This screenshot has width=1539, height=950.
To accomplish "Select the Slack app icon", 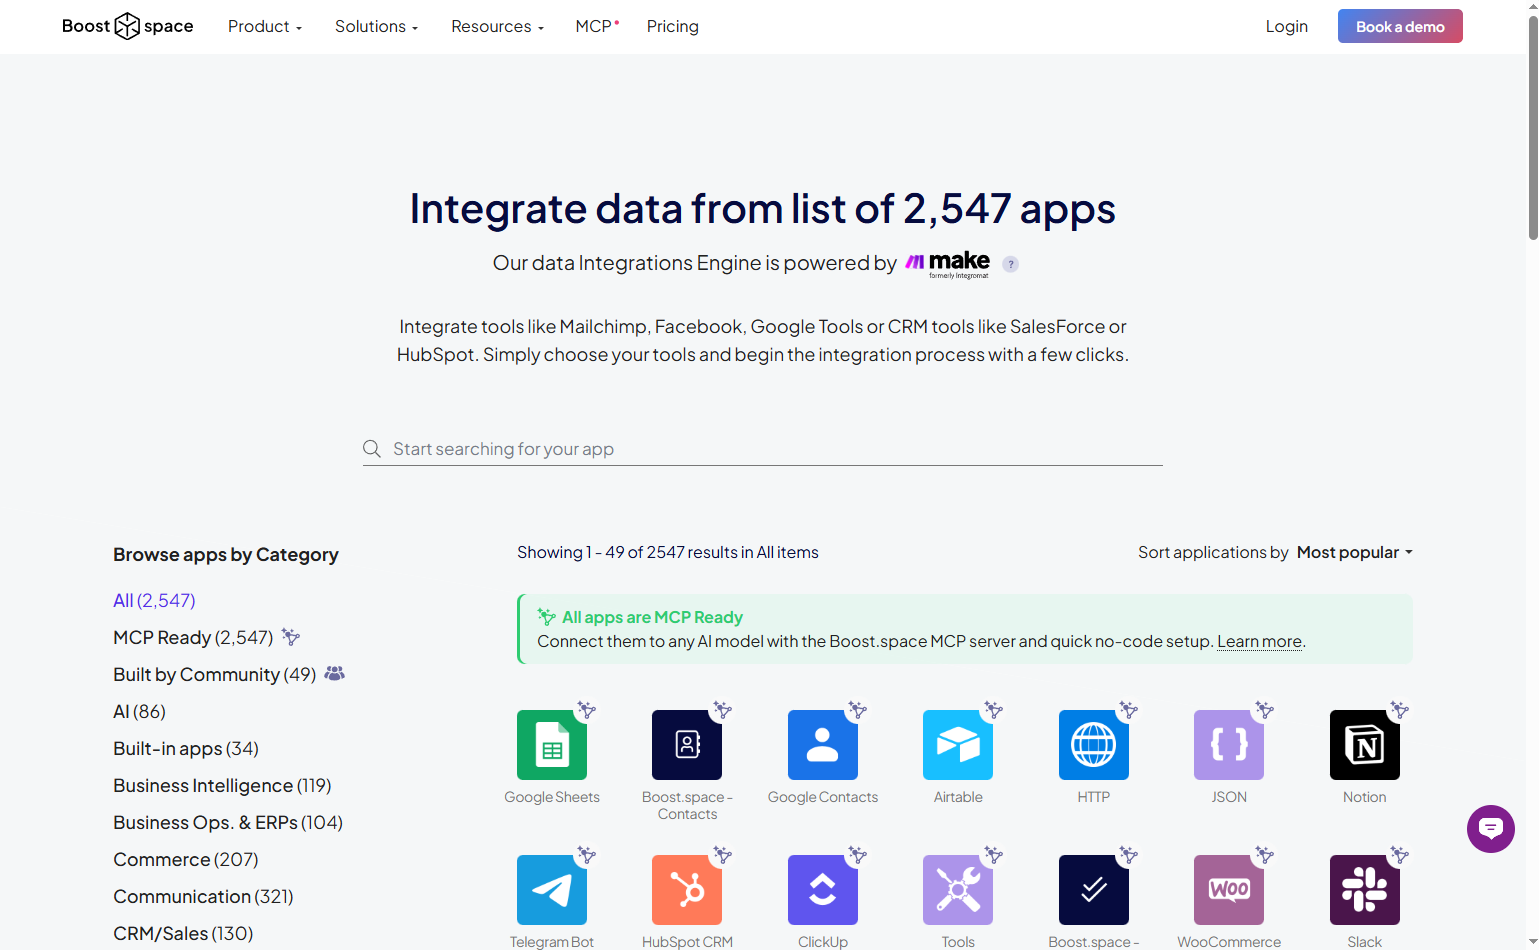I will coord(1364,890).
